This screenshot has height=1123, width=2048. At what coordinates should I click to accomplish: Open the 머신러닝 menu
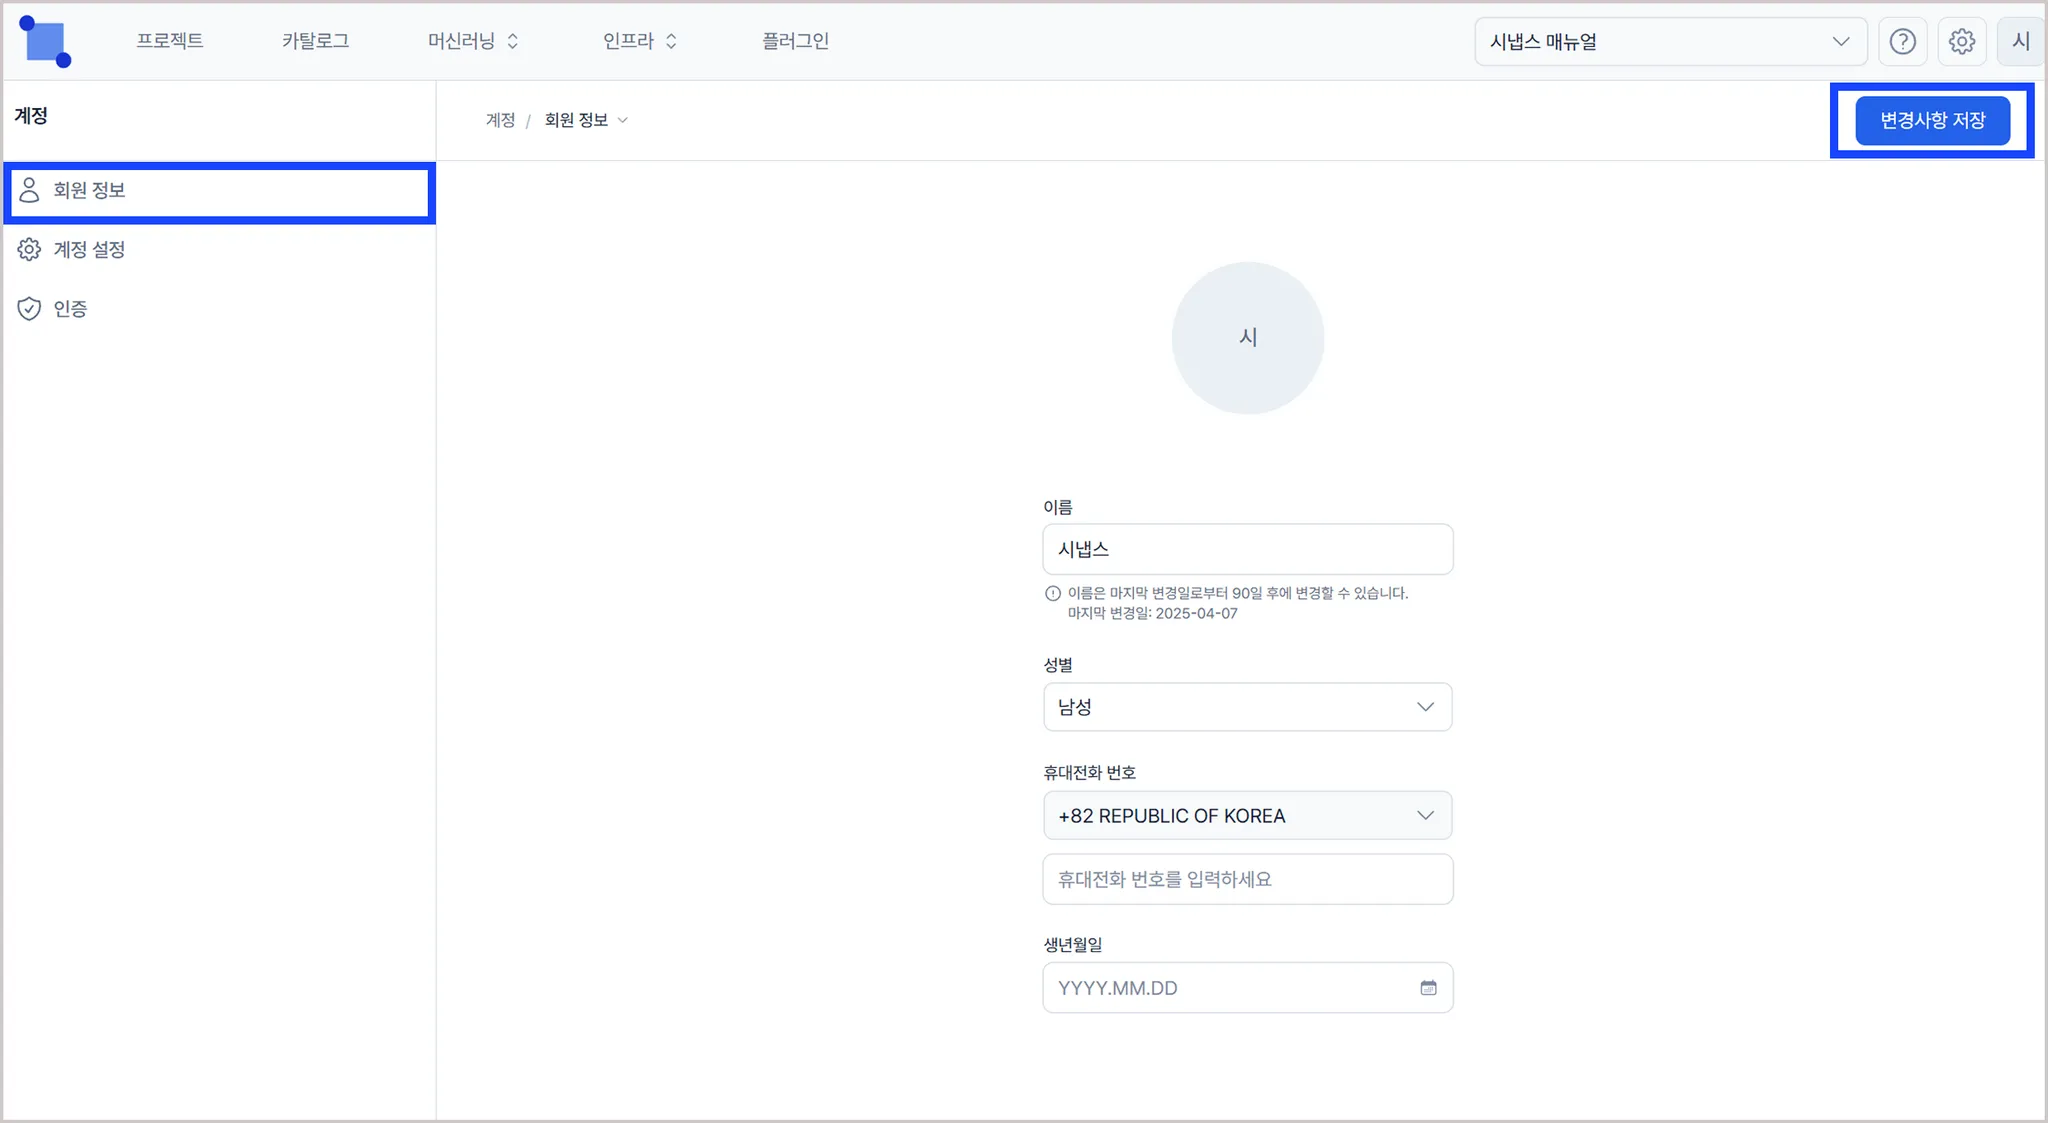coord(473,41)
